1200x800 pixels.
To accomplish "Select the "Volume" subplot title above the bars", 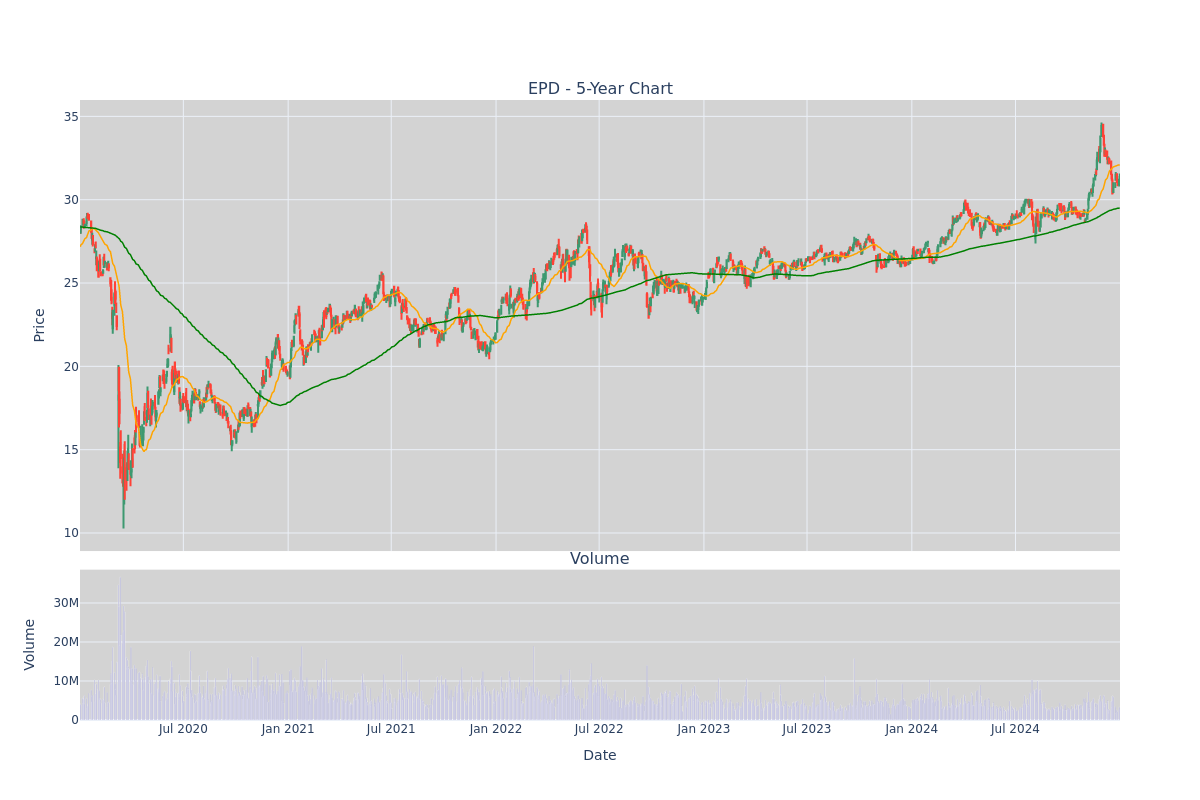I will coord(600,559).
